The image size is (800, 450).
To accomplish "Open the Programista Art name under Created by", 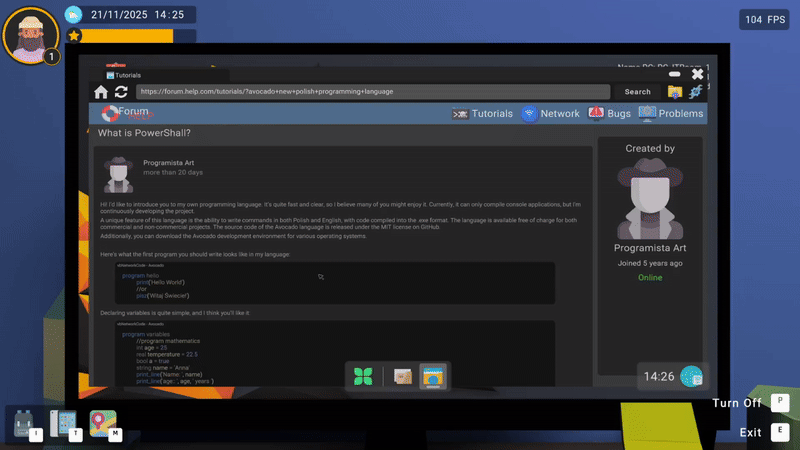I will (x=650, y=248).
